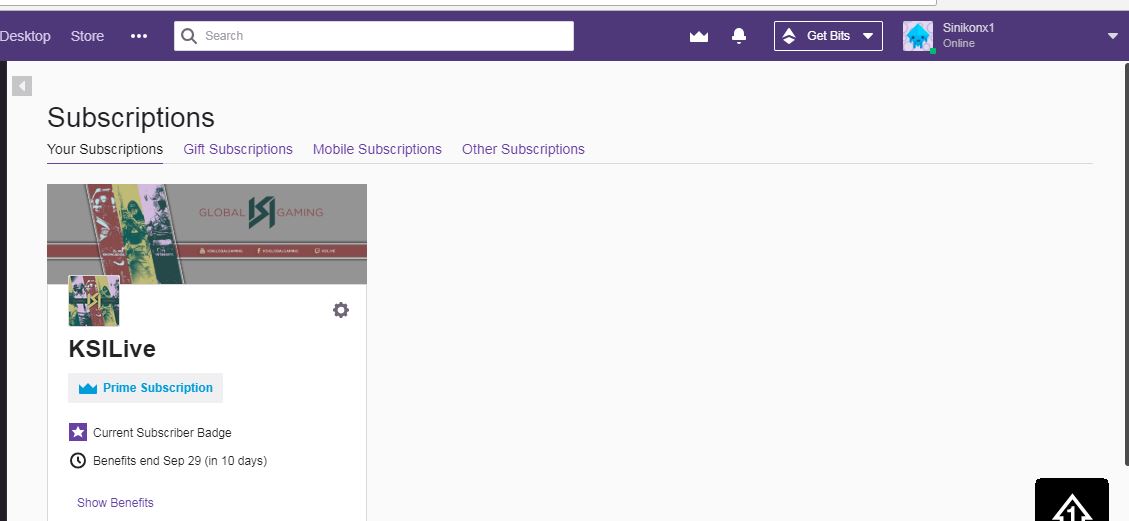The image size is (1129, 521).
Task: Expand the Get Bits dropdown
Action: (867, 36)
